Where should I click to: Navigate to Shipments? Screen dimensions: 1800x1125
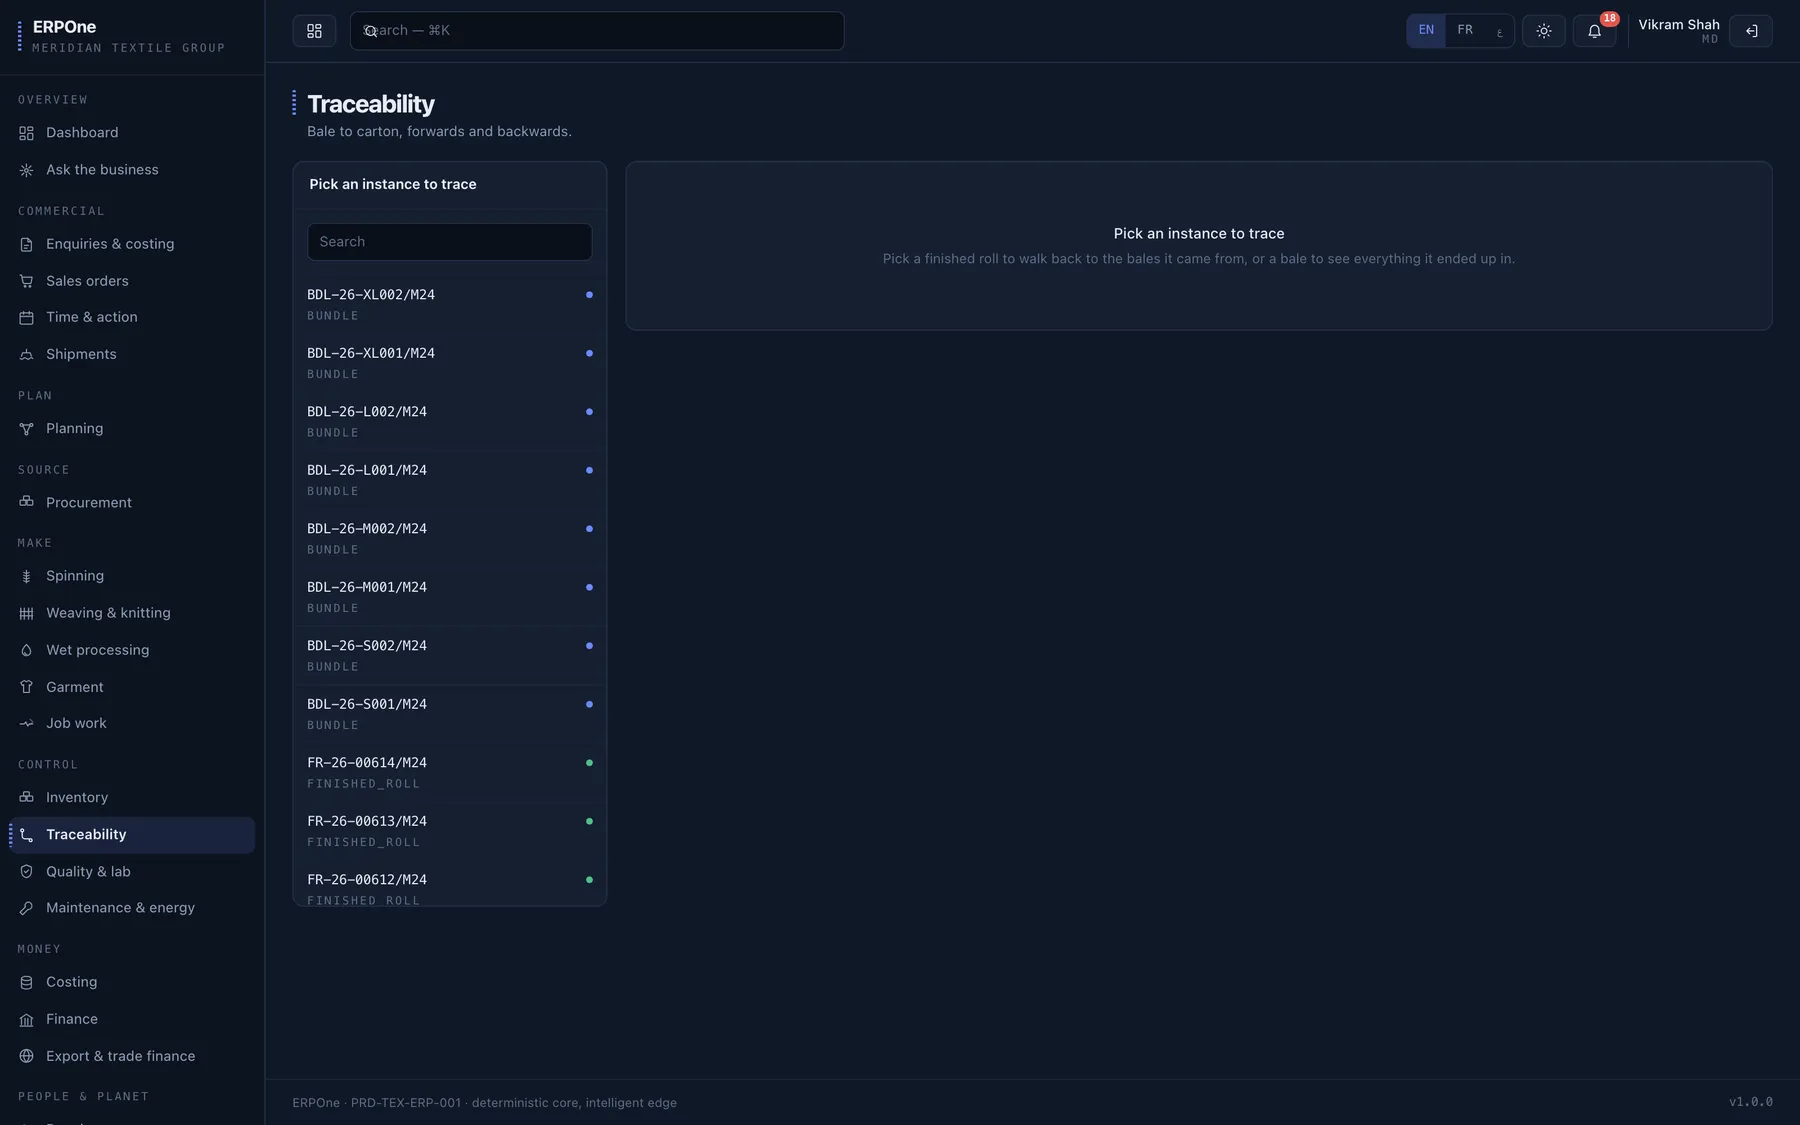pos(132,354)
